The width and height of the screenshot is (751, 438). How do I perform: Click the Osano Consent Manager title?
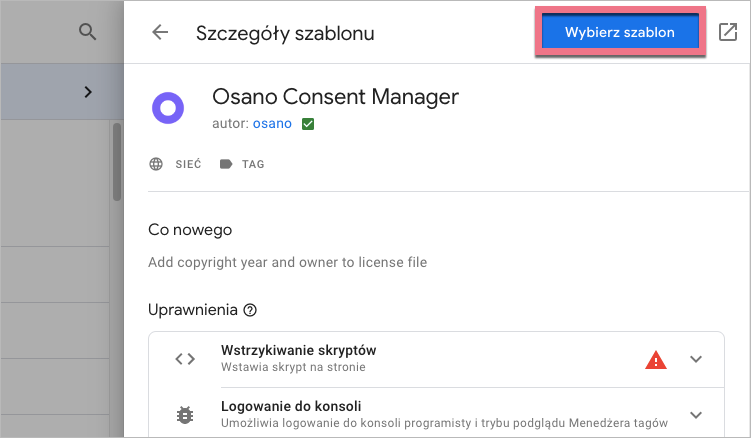335,97
